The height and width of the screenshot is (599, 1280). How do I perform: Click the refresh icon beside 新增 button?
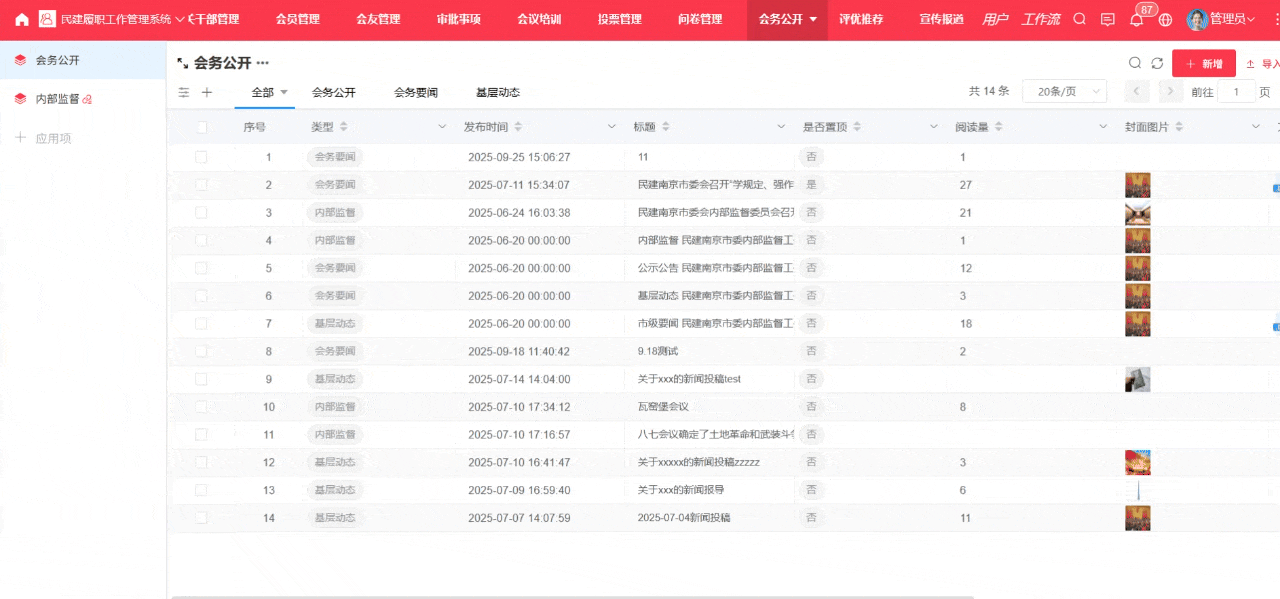1157,63
